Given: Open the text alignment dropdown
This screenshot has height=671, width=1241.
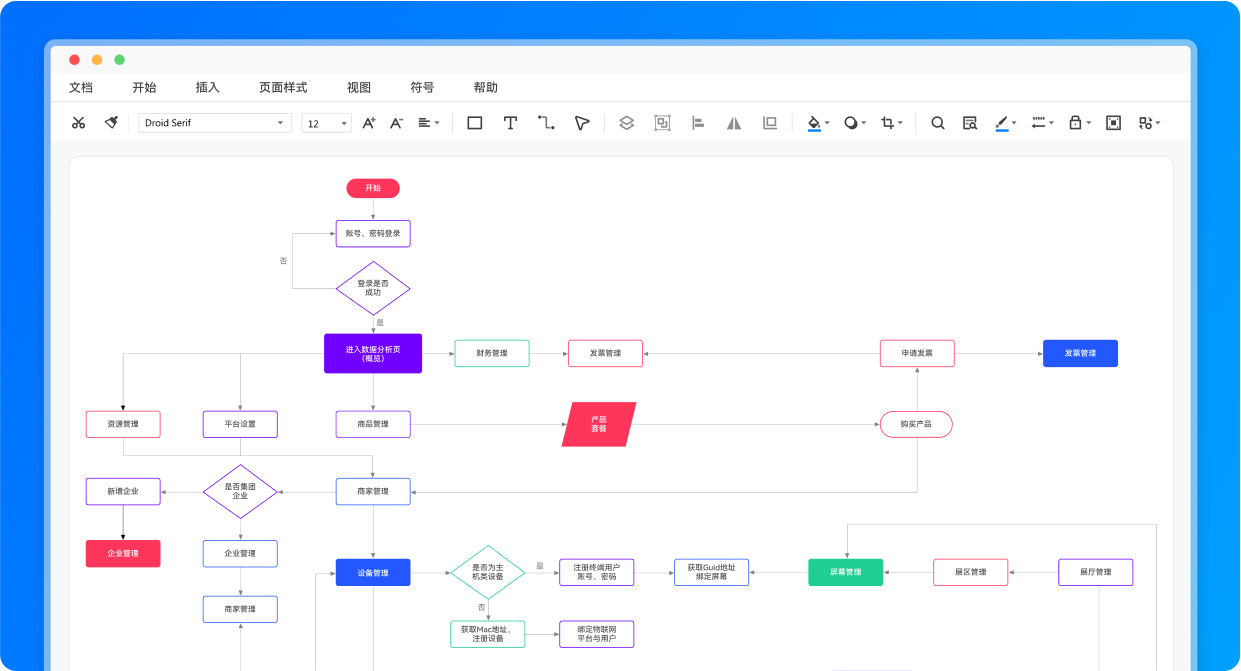Looking at the screenshot, I should point(428,122).
